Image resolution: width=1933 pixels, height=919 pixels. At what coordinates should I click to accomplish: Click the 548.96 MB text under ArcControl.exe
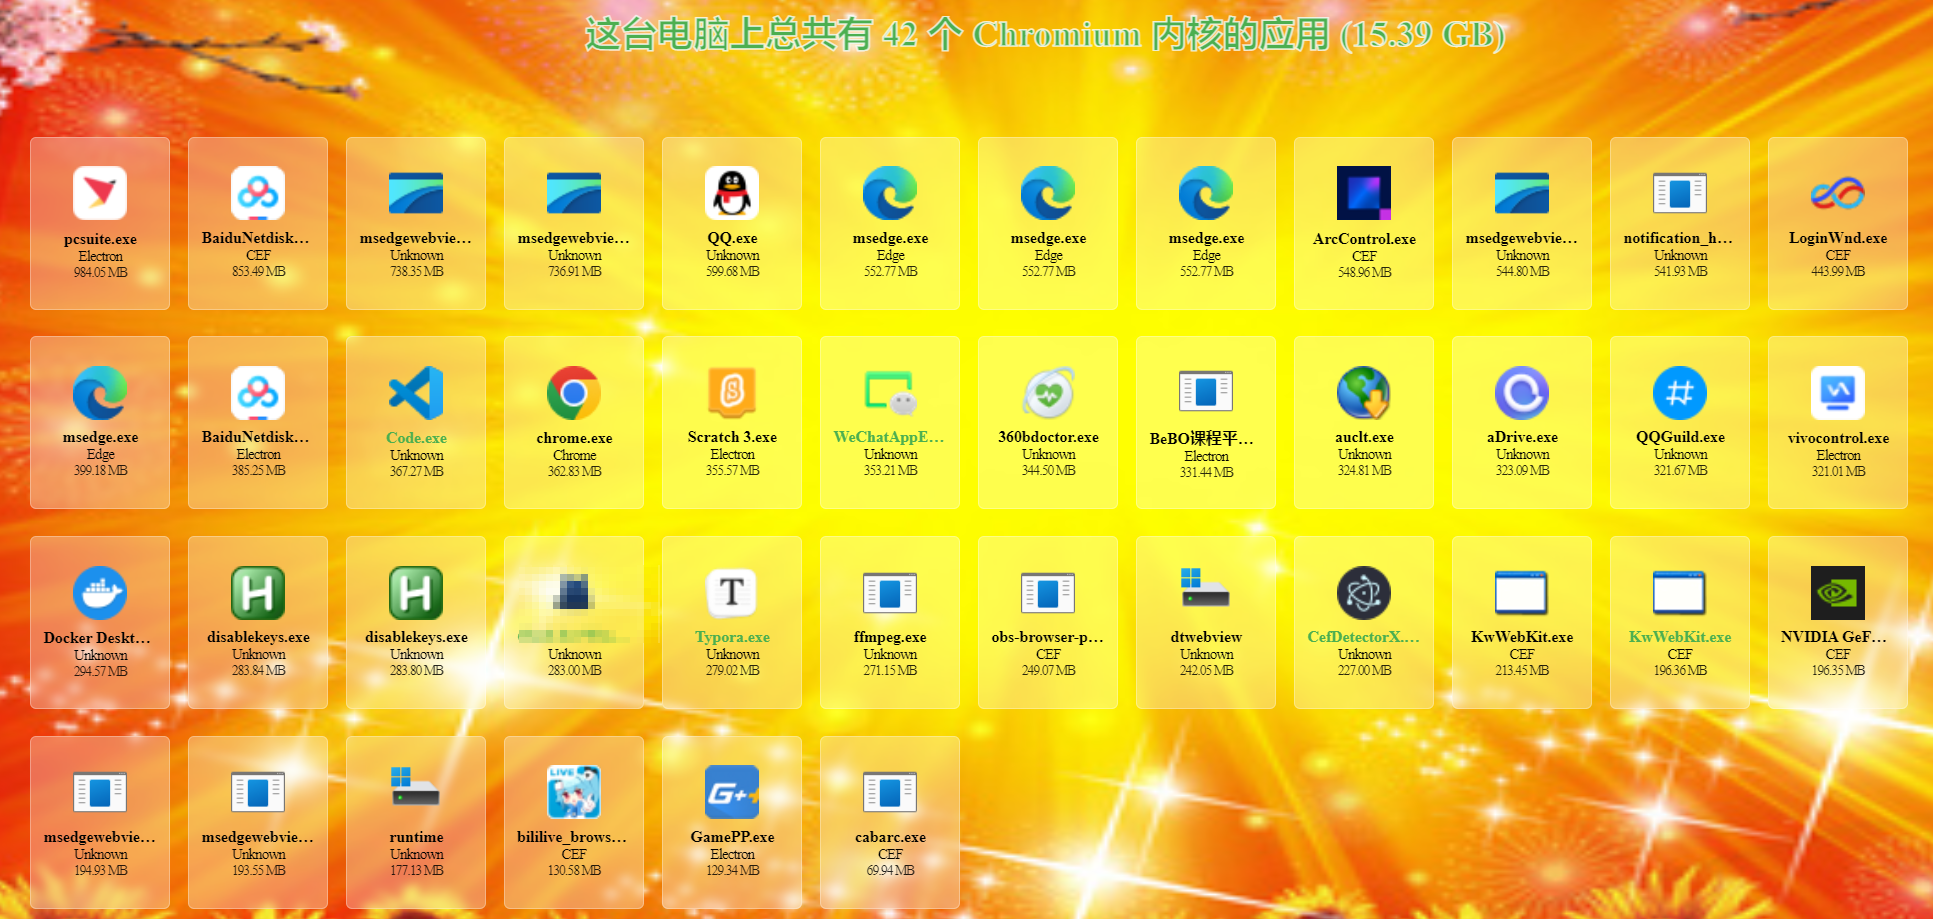(1364, 272)
